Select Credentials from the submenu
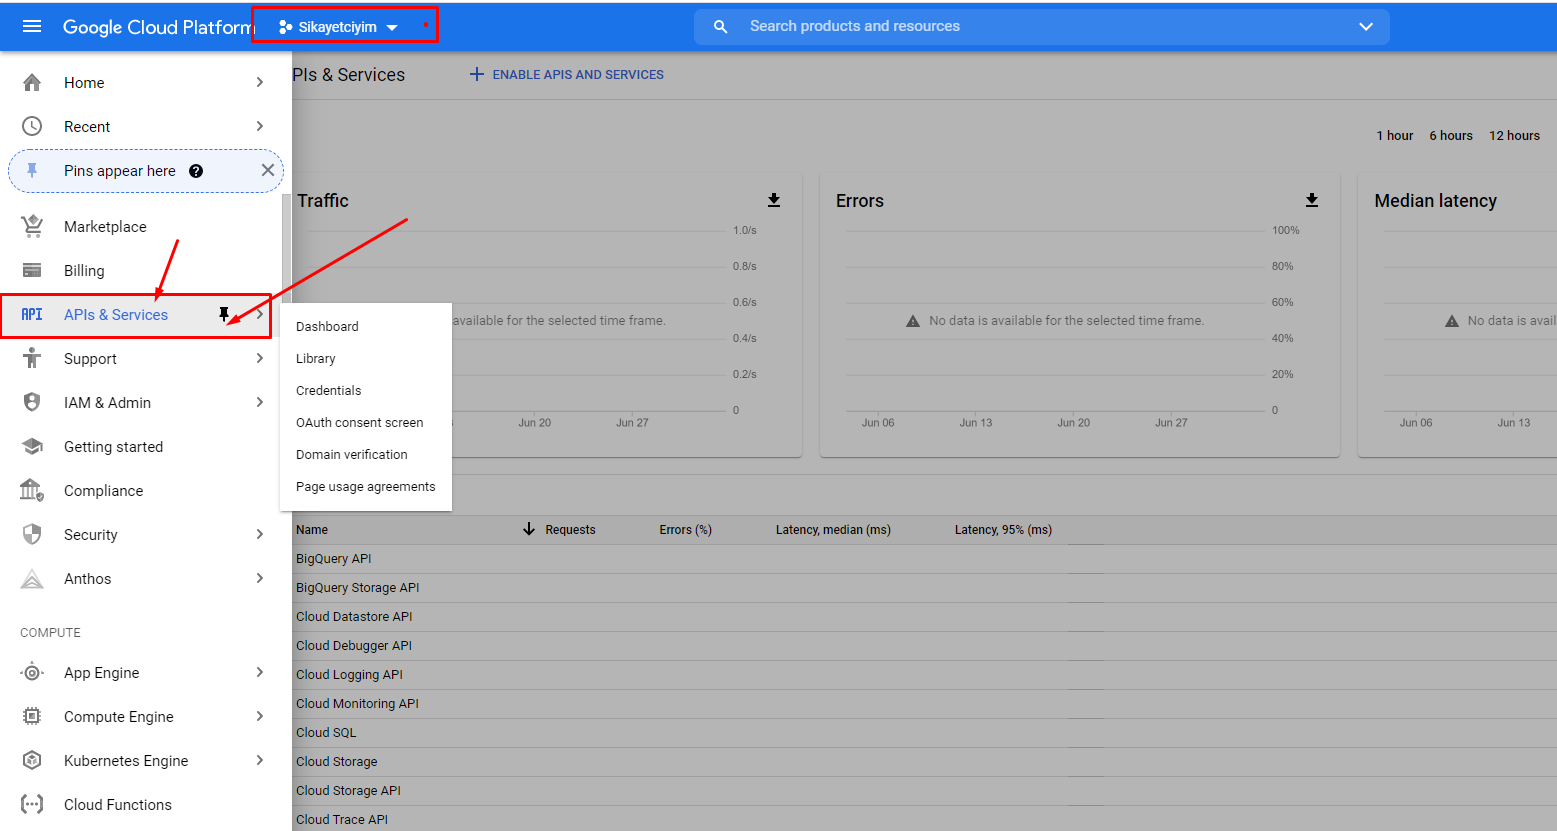The height and width of the screenshot is (831, 1557). point(329,390)
